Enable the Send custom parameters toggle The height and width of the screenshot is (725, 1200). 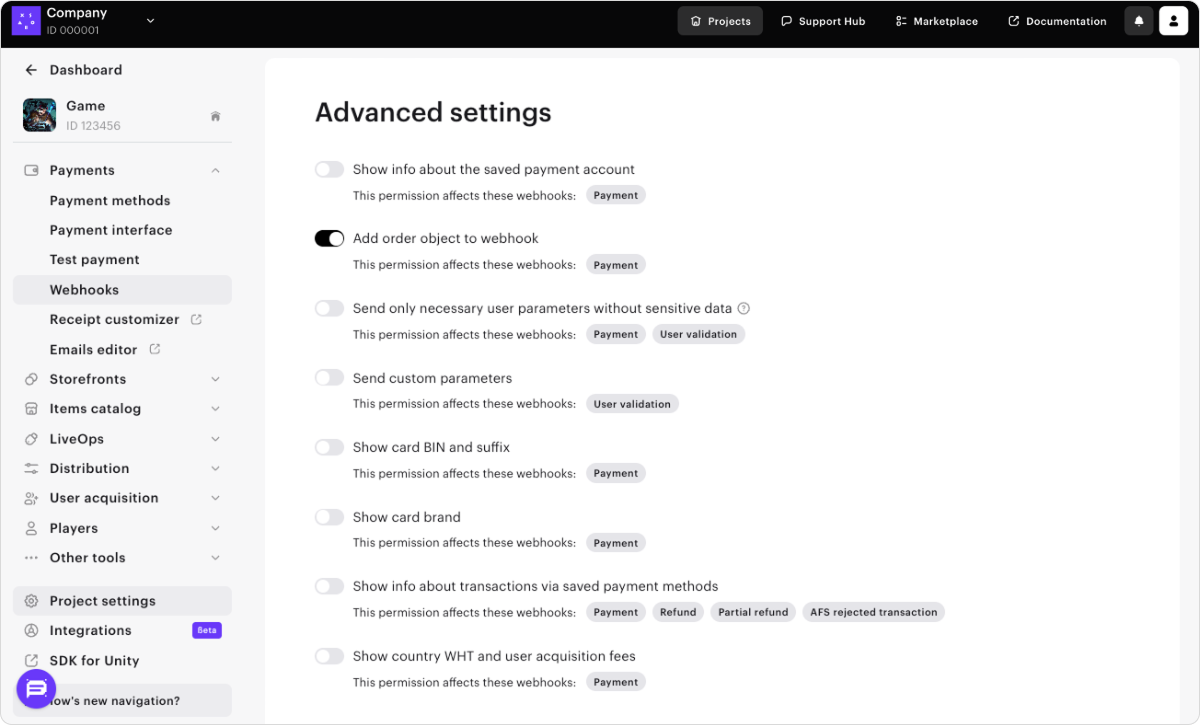[x=329, y=378]
